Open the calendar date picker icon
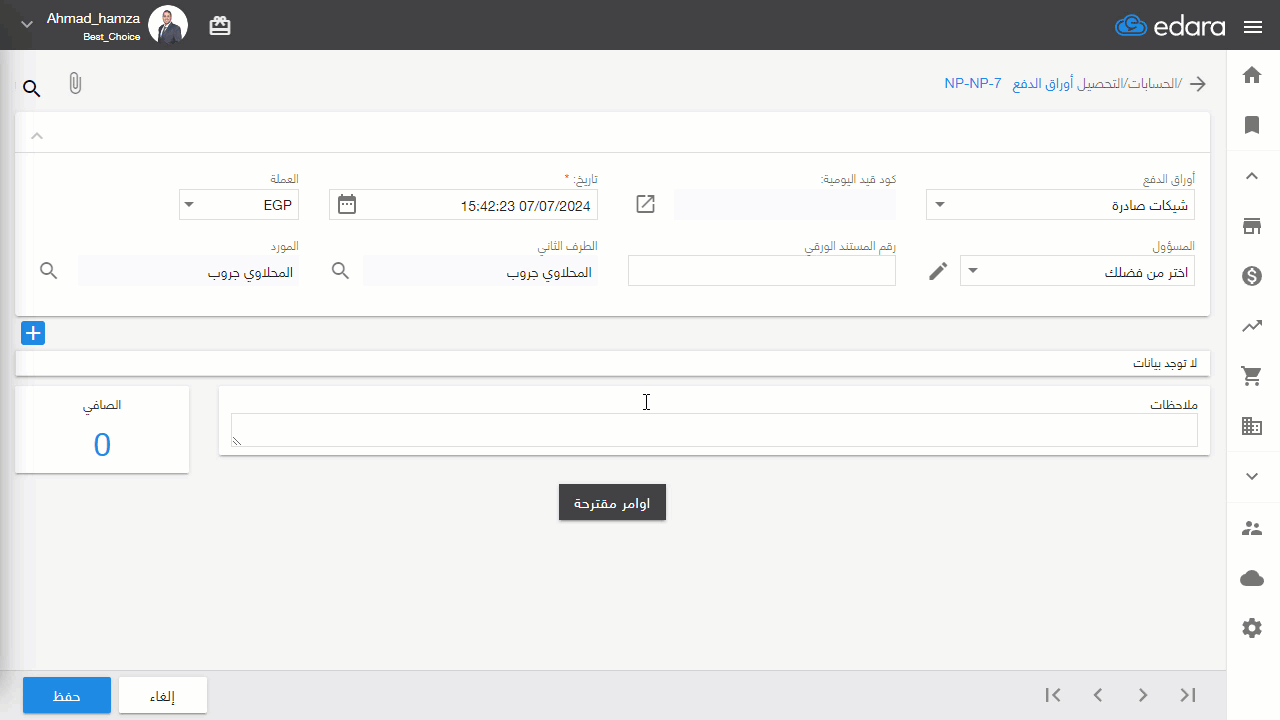1280x720 pixels. (x=347, y=204)
